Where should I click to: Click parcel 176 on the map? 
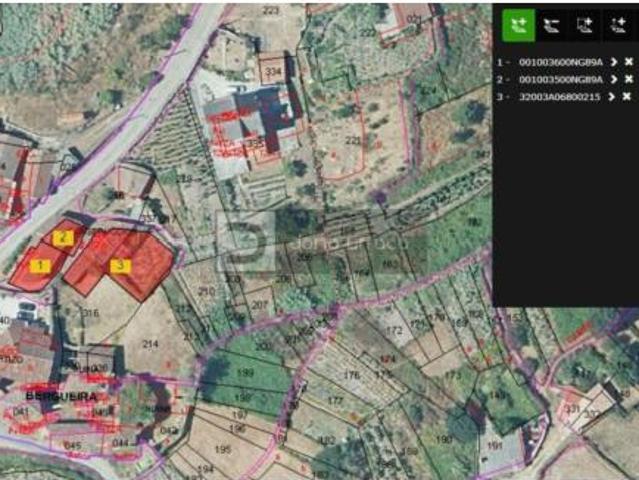(352, 375)
